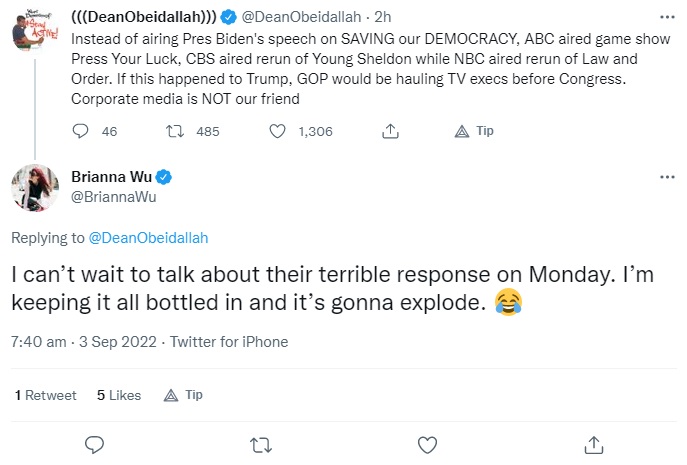Viewport: 687px width, 465px height.
Task: View the 5 Likes list
Action: click(x=119, y=395)
